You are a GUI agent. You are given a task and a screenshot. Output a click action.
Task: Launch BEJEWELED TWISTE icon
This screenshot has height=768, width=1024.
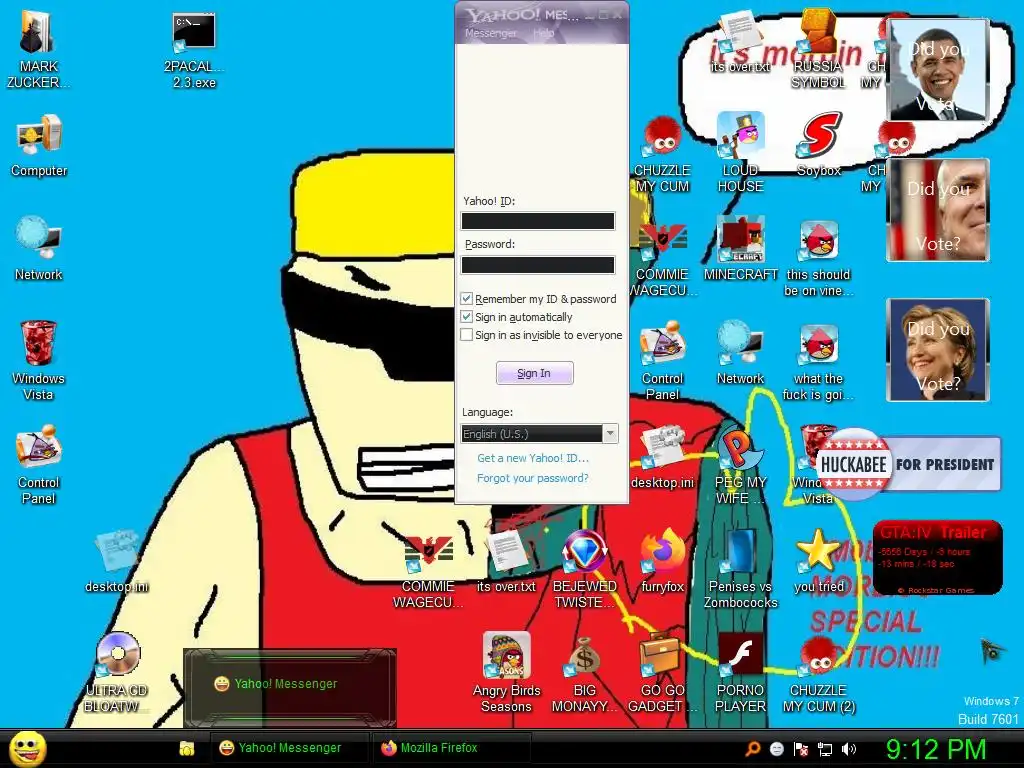[x=584, y=568]
